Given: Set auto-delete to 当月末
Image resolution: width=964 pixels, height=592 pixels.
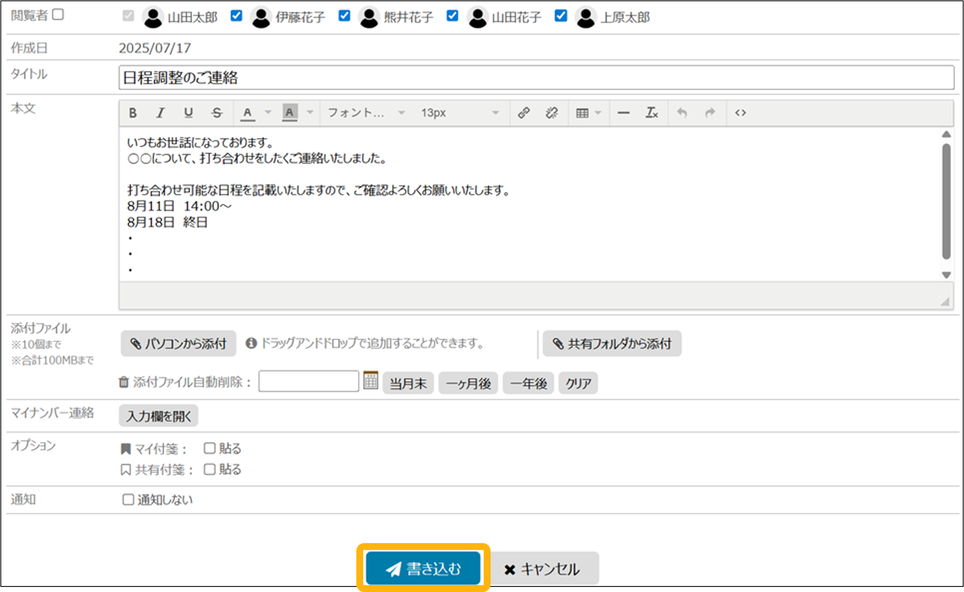Looking at the screenshot, I should coord(409,383).
